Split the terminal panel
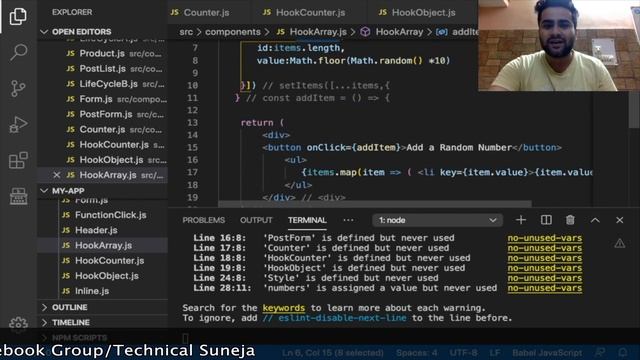The height and width of the screenshot is (360, 640). point(546,220)
